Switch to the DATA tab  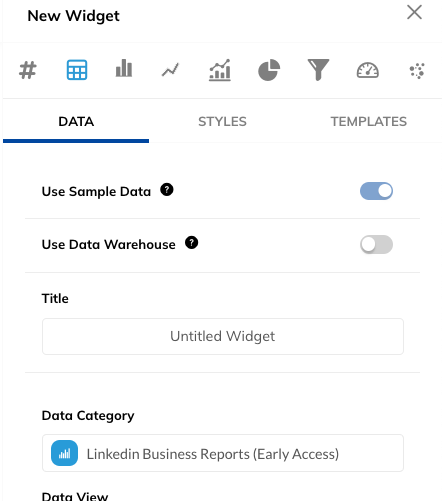pos(76,122)
